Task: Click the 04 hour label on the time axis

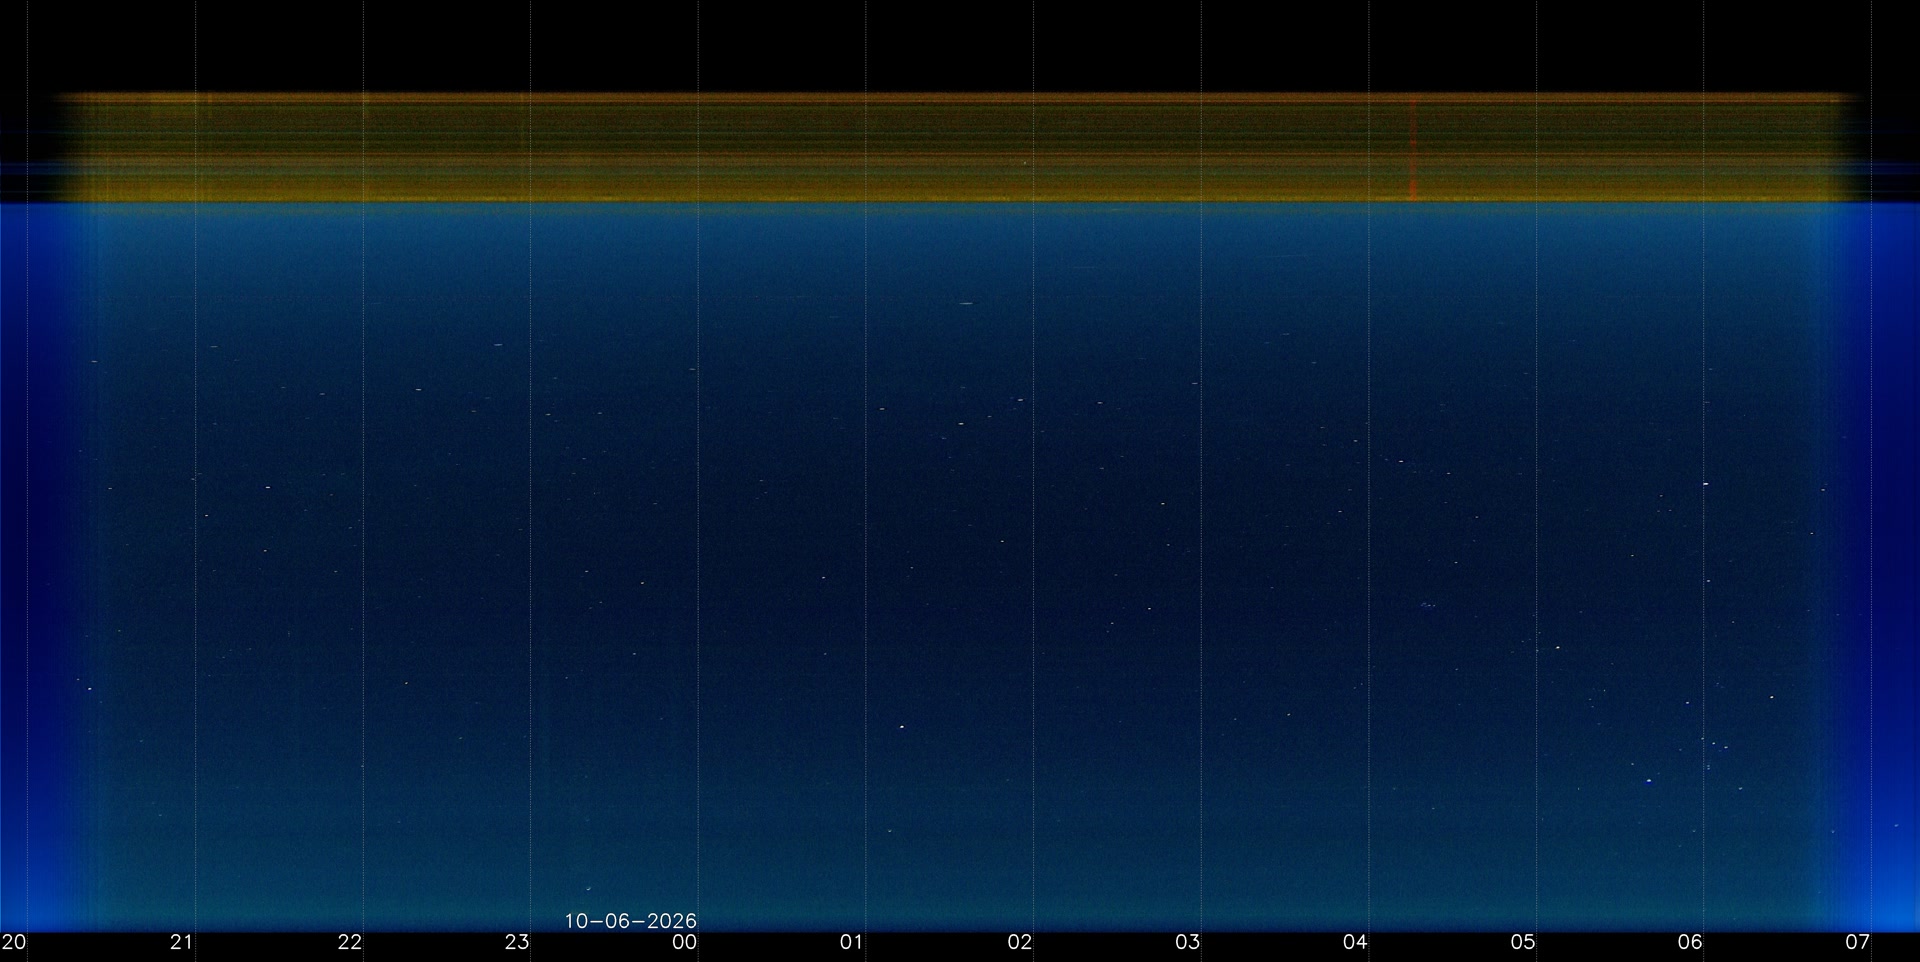Action: click(1355, 942)
